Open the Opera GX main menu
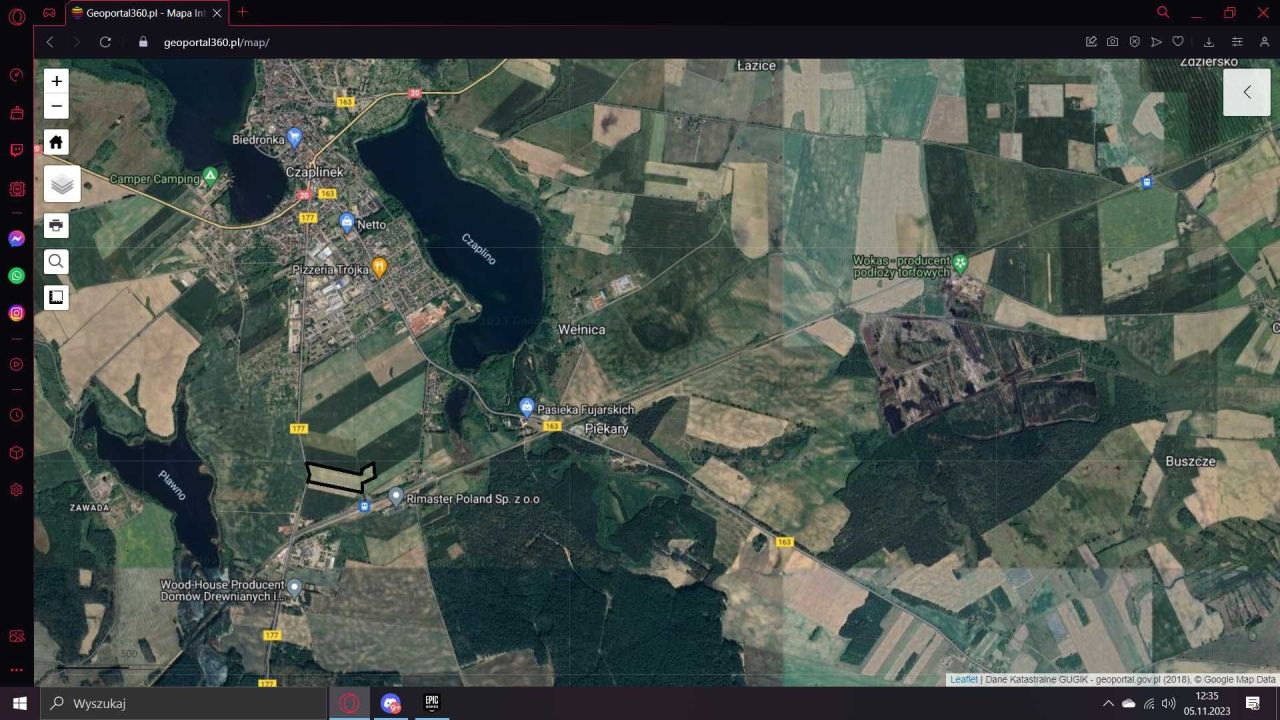The width and height of the screenshot is (1280, 720). point(16,16)
